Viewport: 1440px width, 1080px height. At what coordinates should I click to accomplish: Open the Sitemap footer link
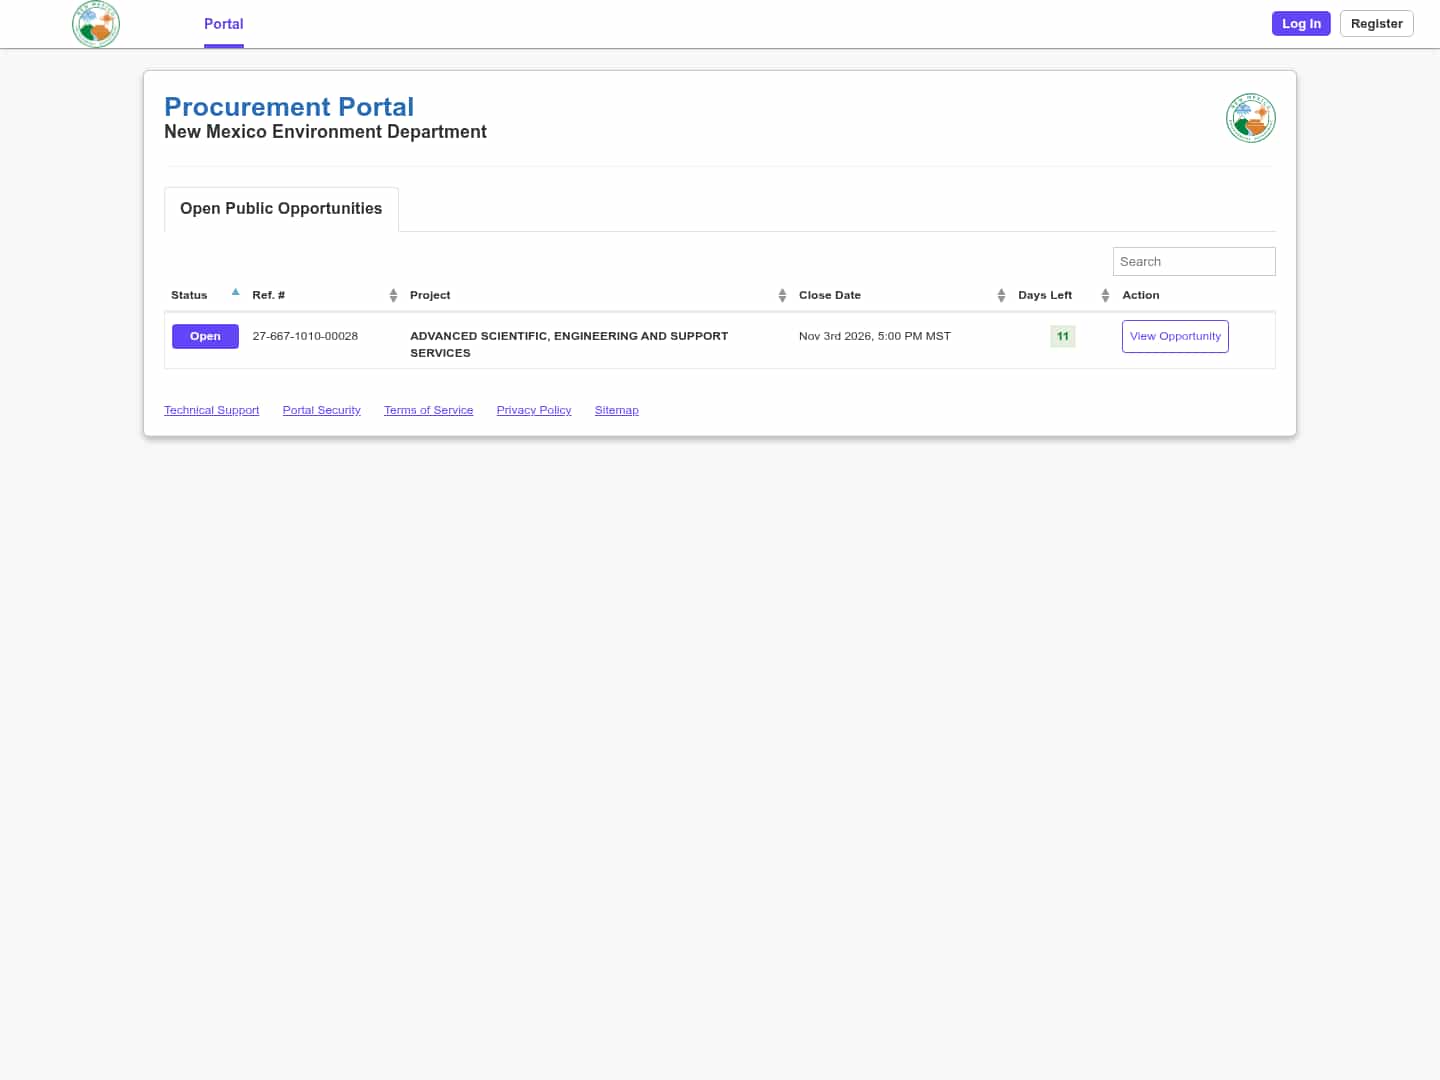(616, 410)
